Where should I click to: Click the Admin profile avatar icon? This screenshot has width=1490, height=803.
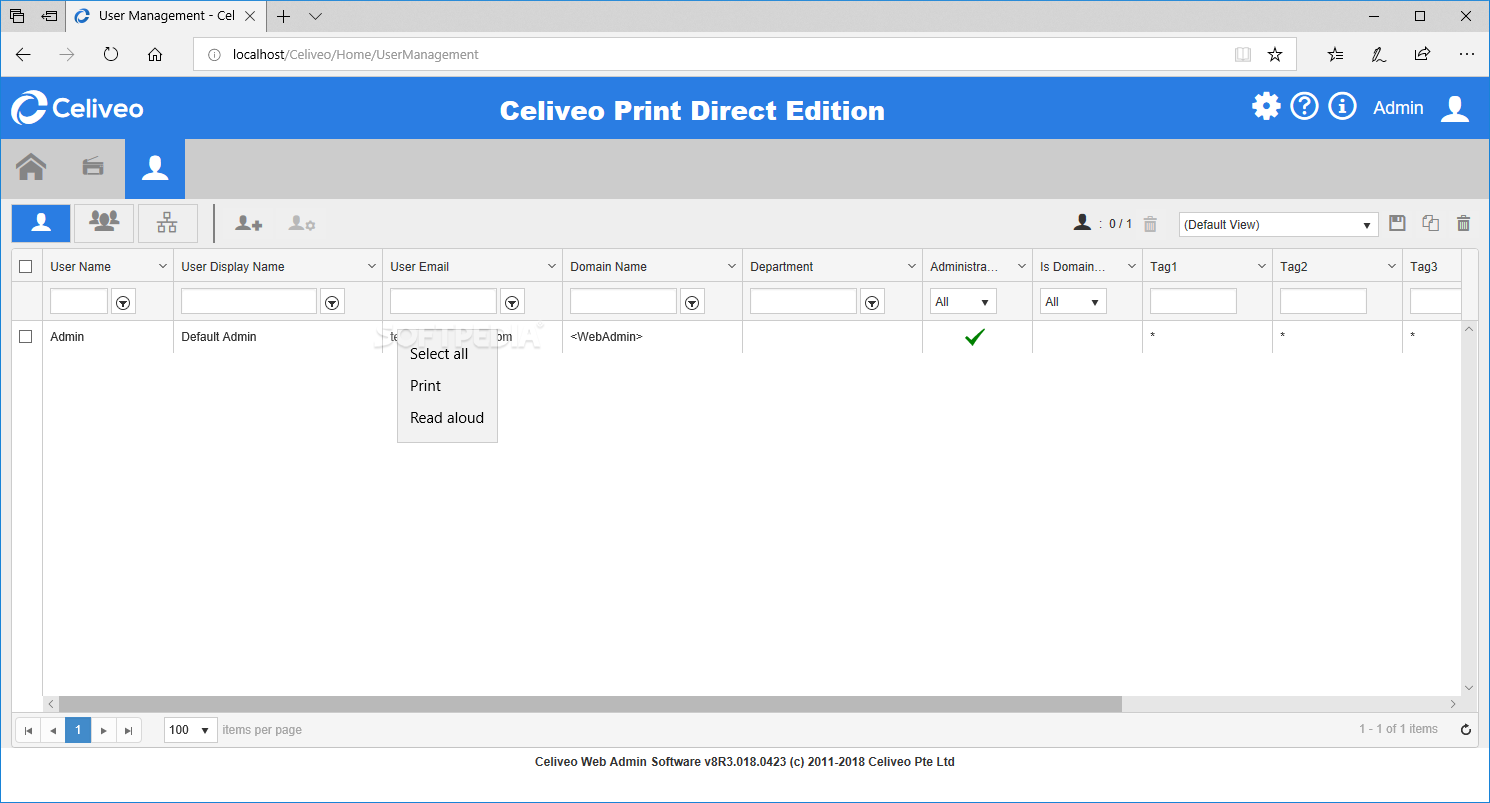point(1455,108)
